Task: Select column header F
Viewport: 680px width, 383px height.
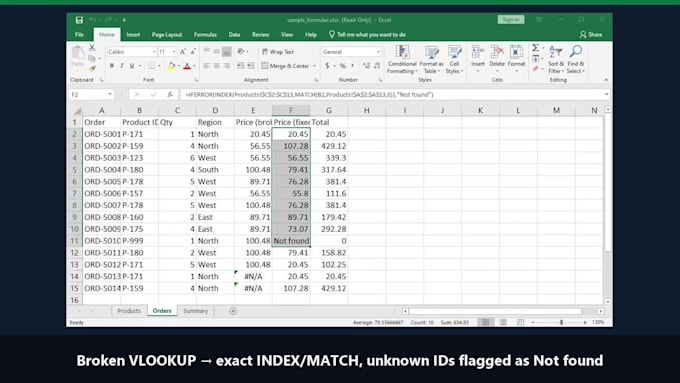Action: coord(291,111)
